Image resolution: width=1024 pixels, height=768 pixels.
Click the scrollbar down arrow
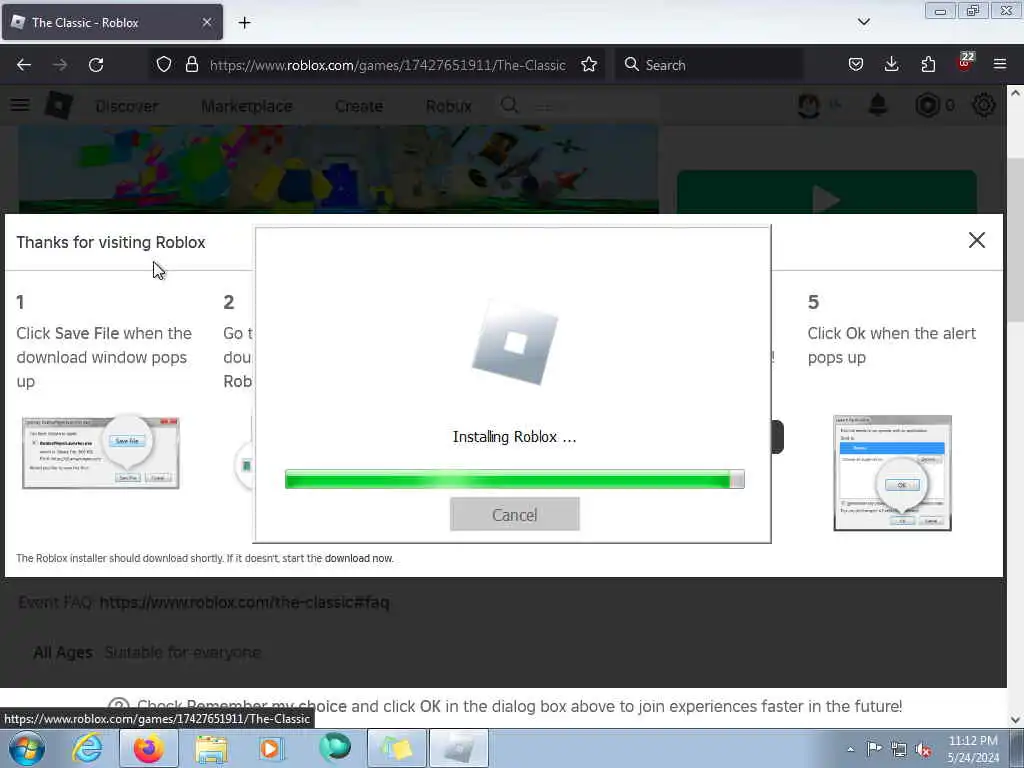pyautogui.click(x=1015, y=719)
